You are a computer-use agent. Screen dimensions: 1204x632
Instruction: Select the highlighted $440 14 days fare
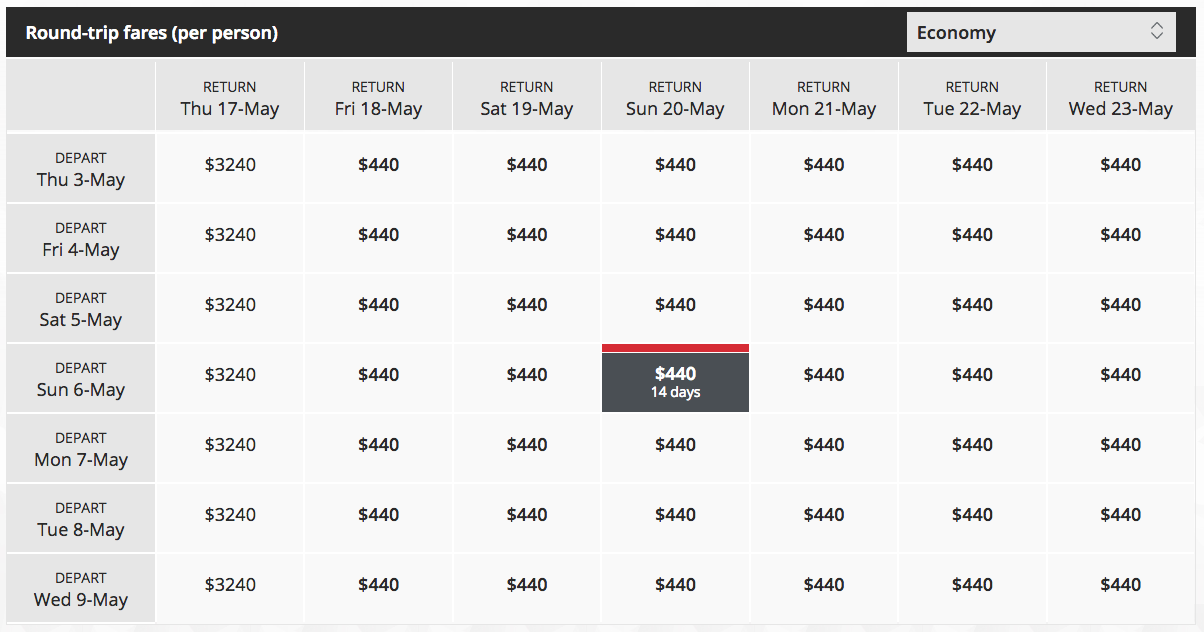coord(675,378)
